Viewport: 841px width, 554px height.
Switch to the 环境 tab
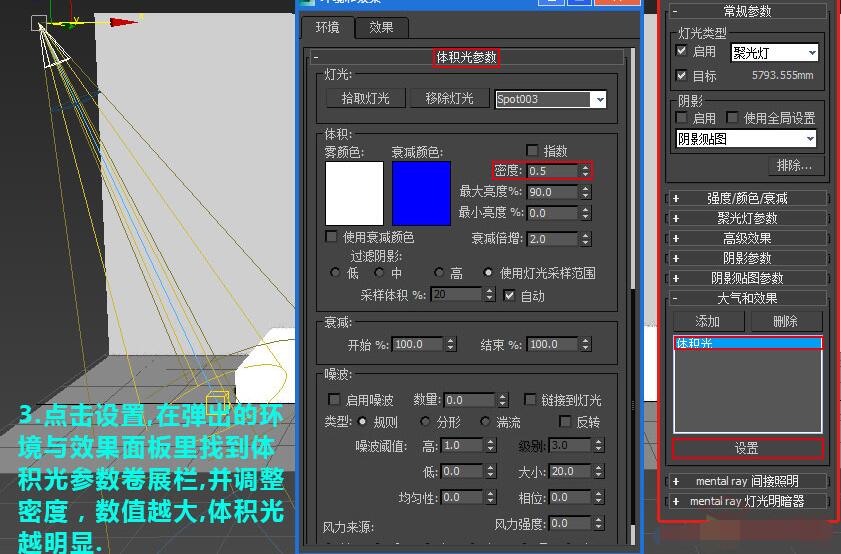327,27
